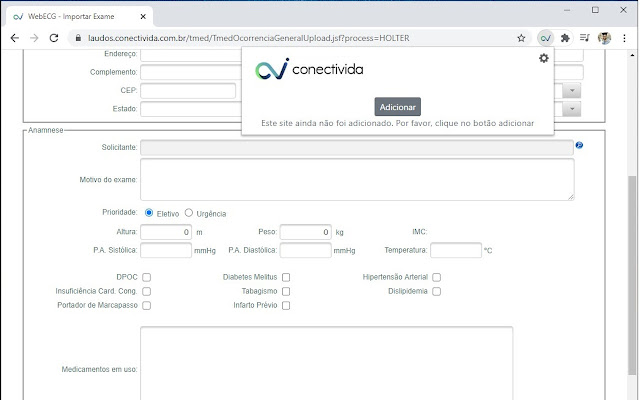Select the WebECG - Importar Exame tab
Screen dimensions: 640x400
[x=80, y=17]
